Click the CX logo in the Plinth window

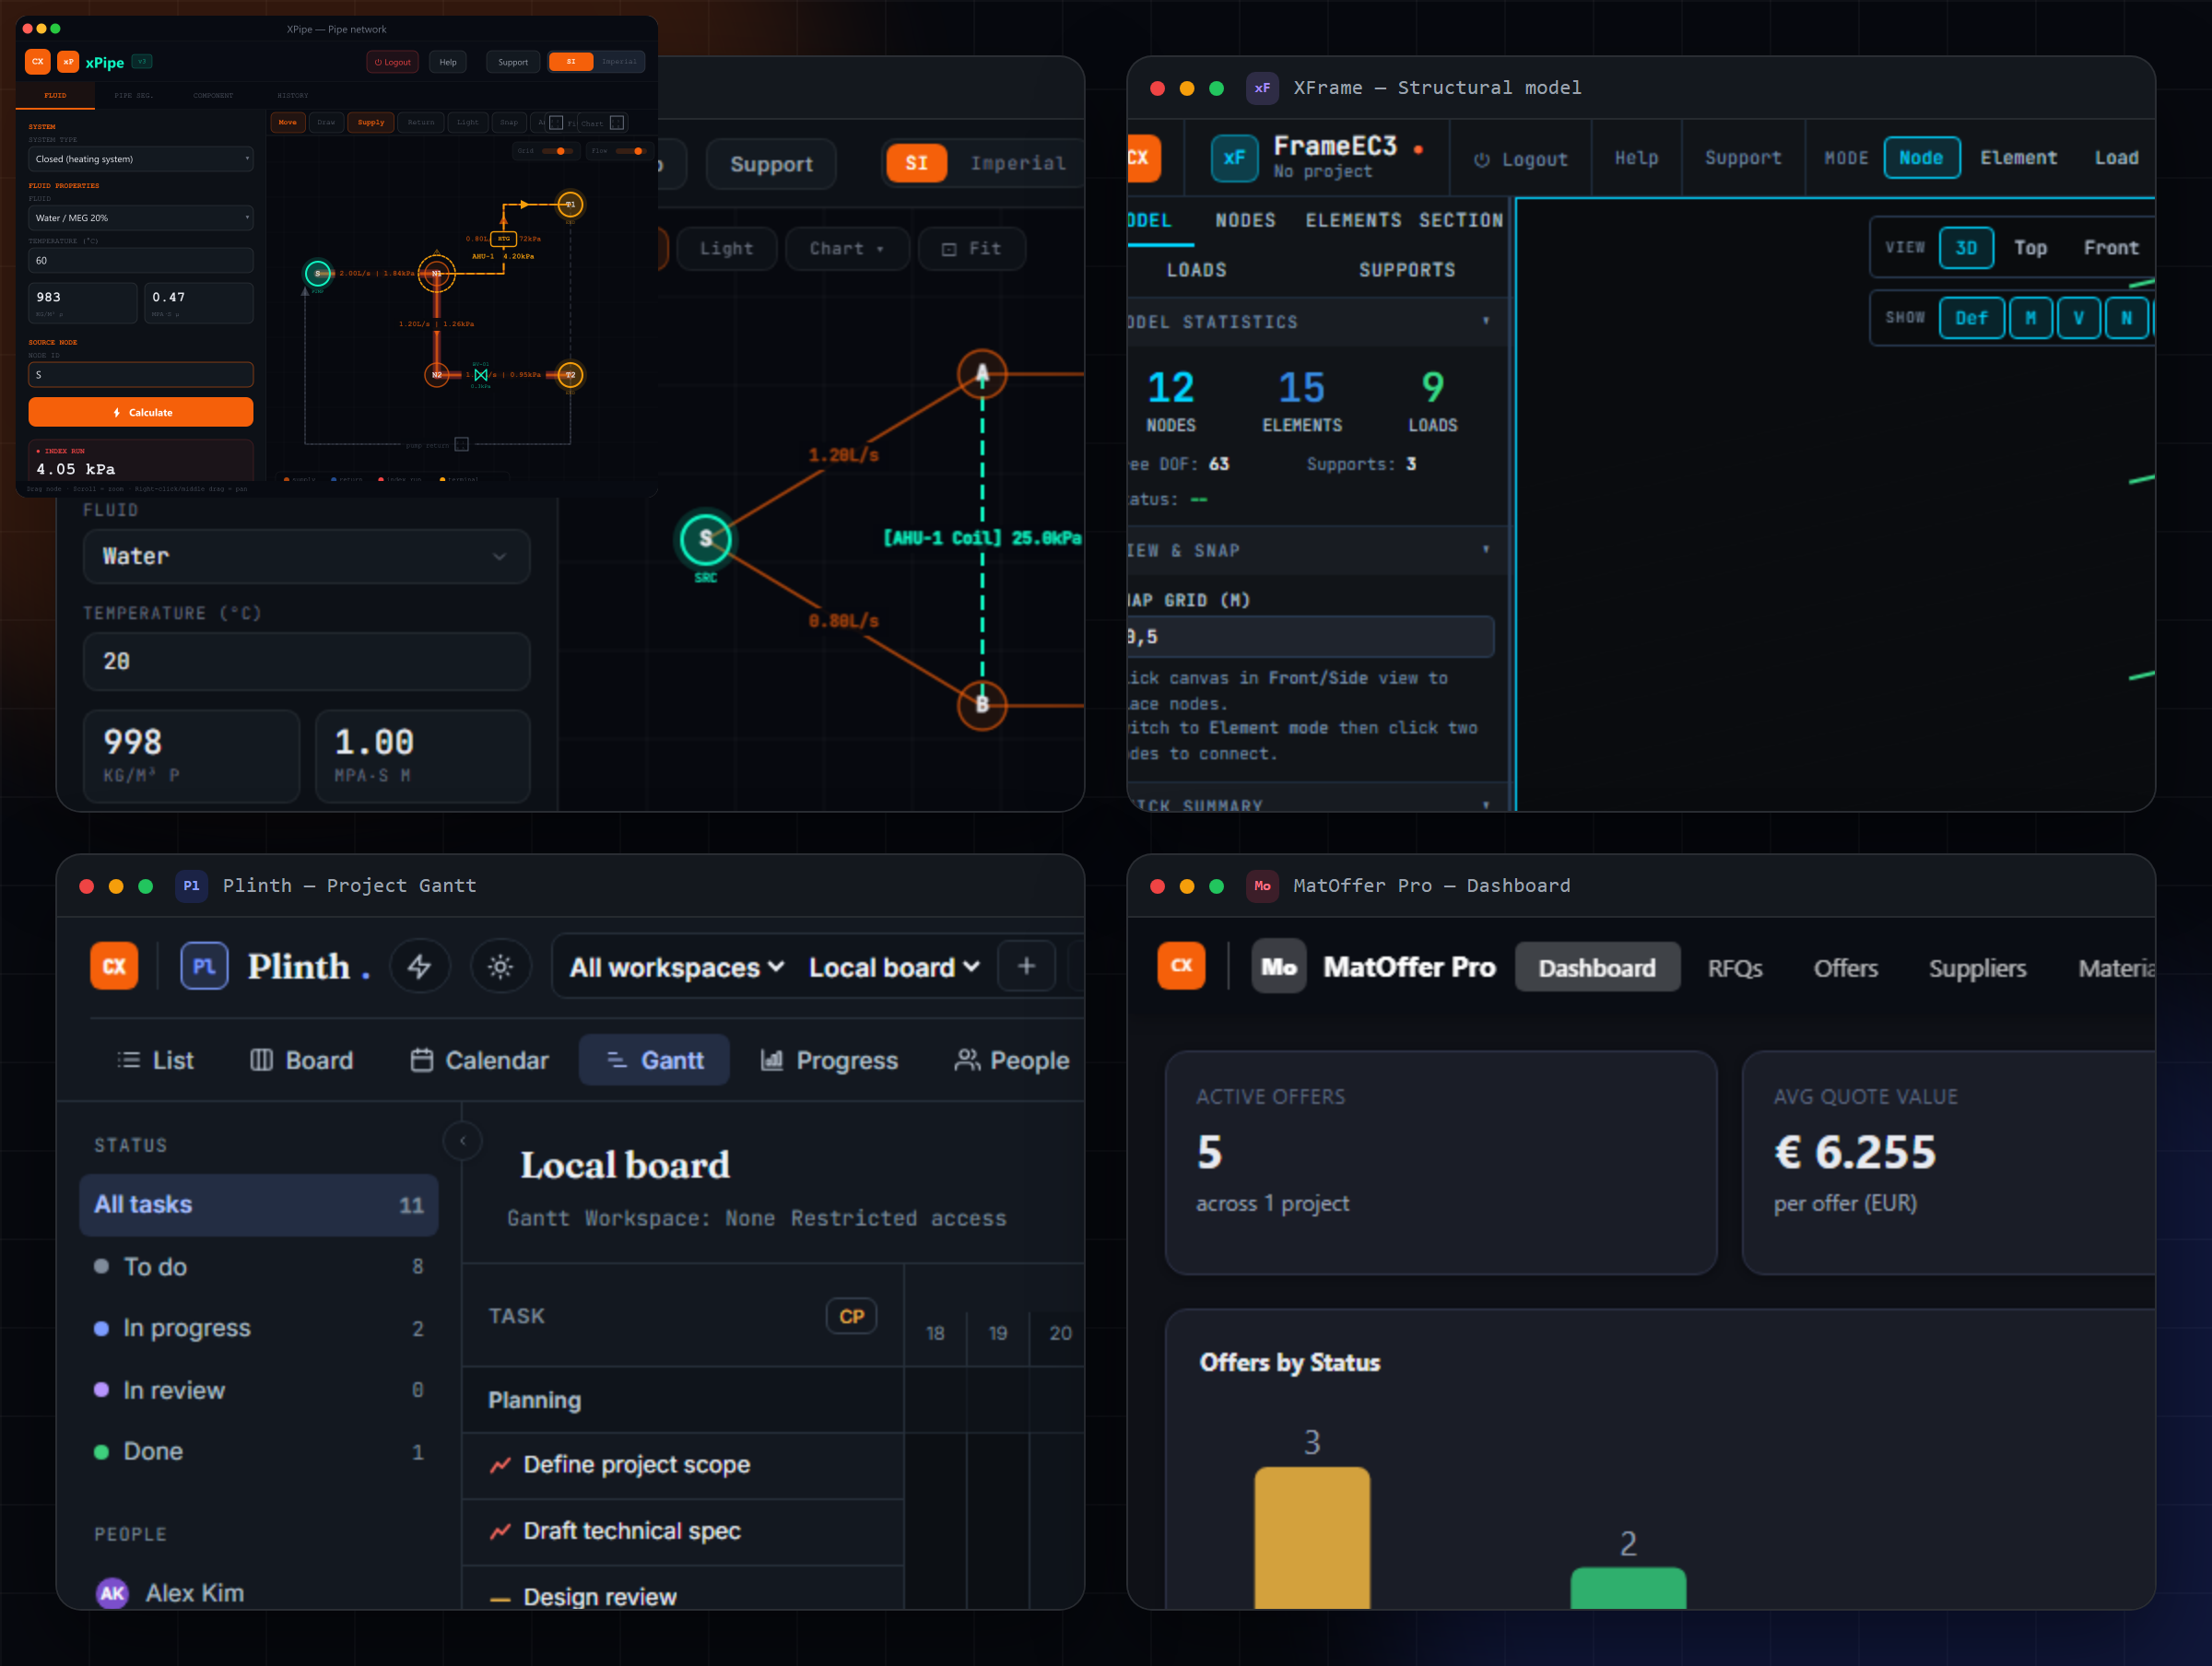point(114,966)
